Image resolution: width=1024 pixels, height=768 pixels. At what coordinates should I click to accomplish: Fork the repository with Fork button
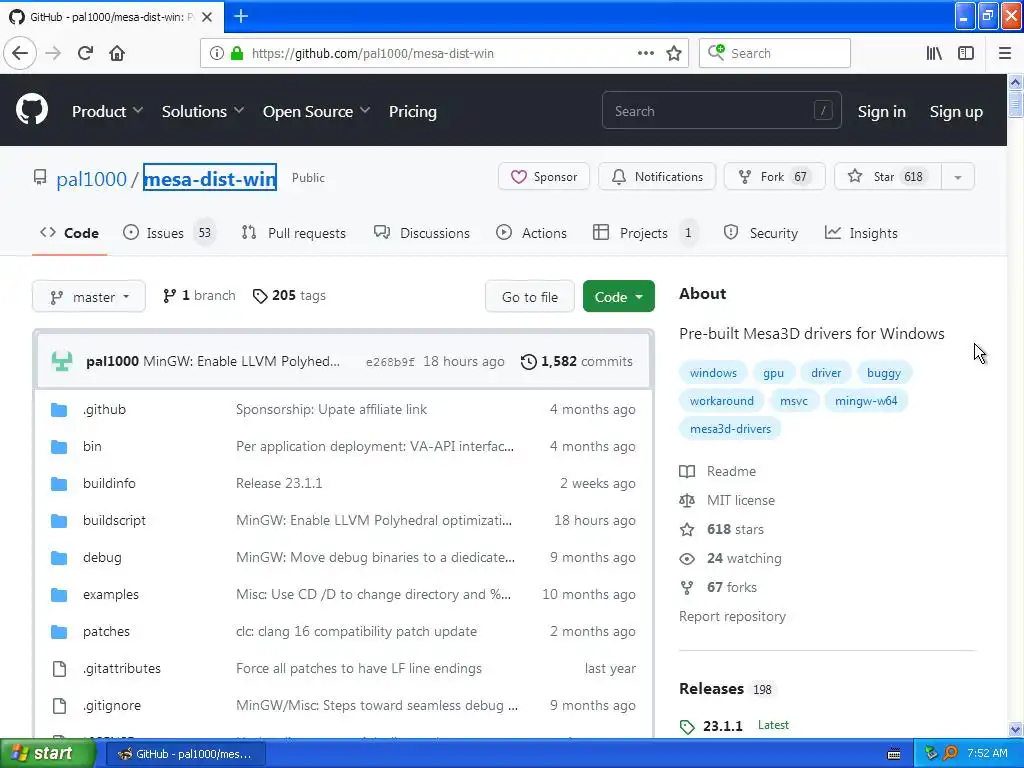(775, 177)
